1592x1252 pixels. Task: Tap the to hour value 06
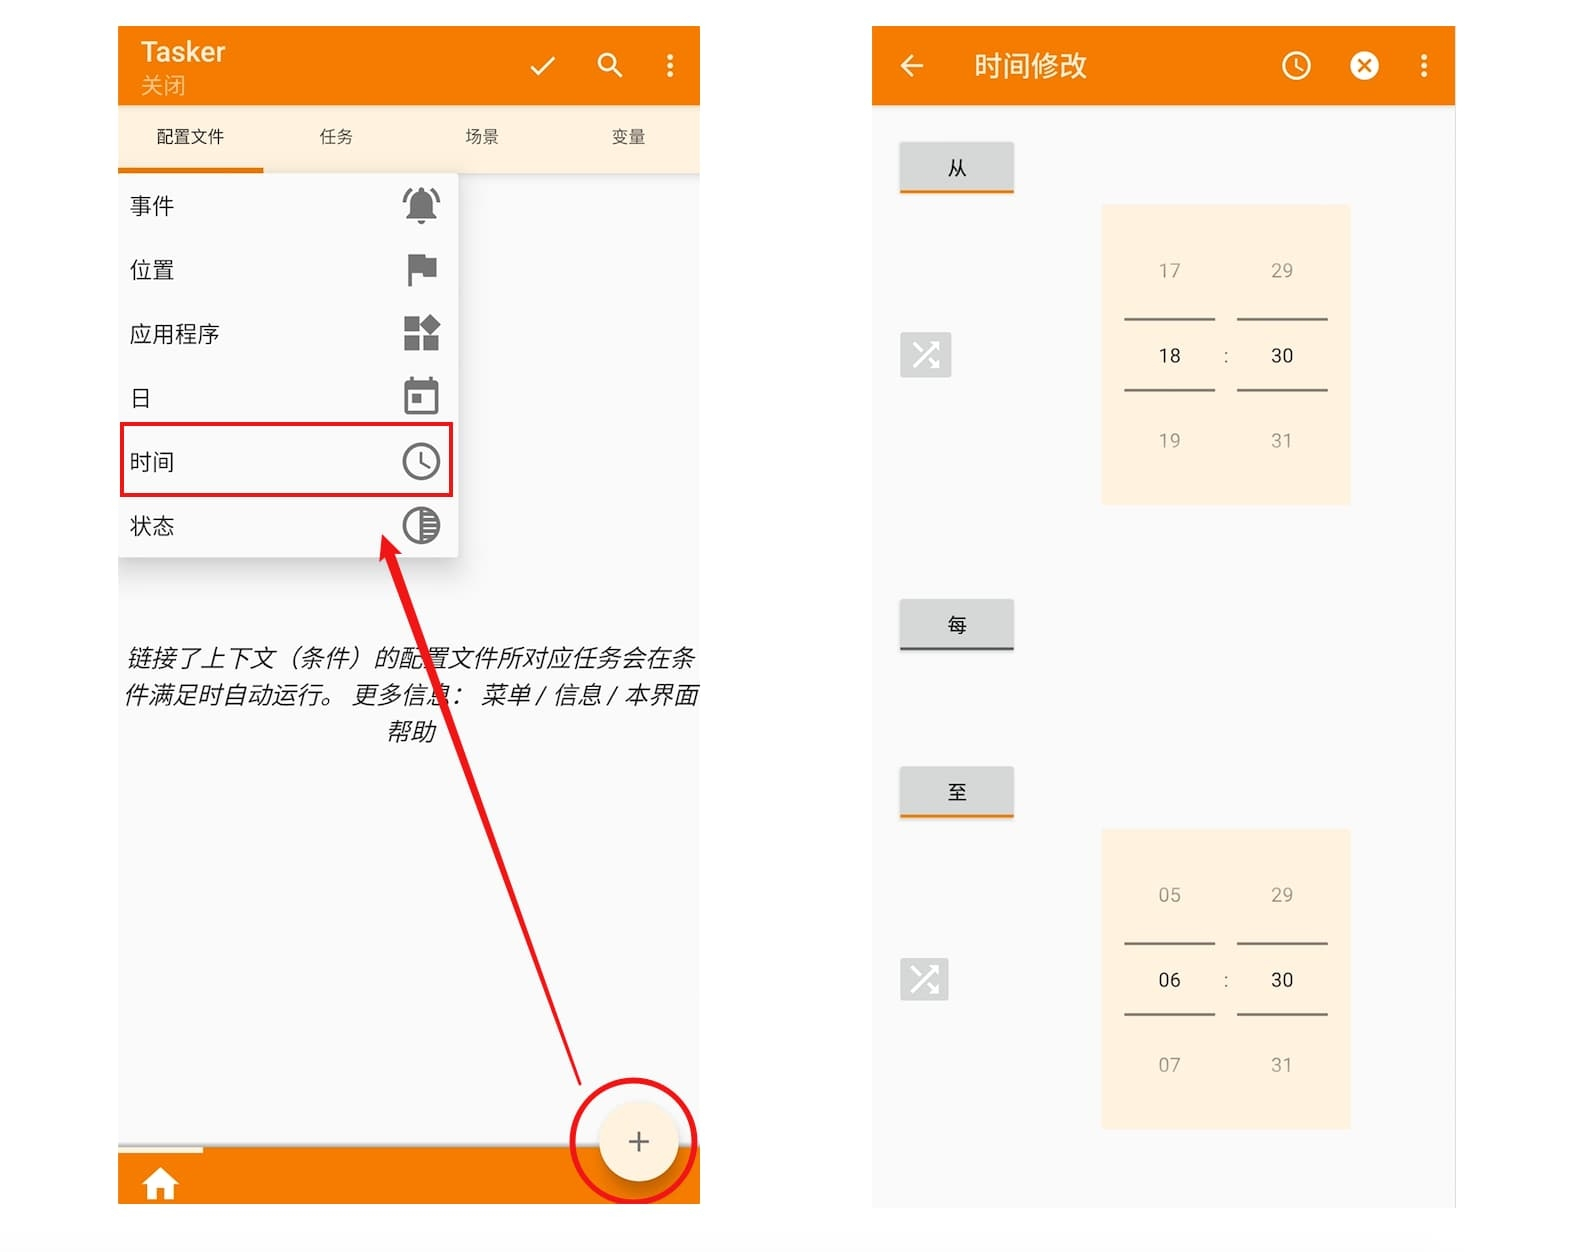1170,980
